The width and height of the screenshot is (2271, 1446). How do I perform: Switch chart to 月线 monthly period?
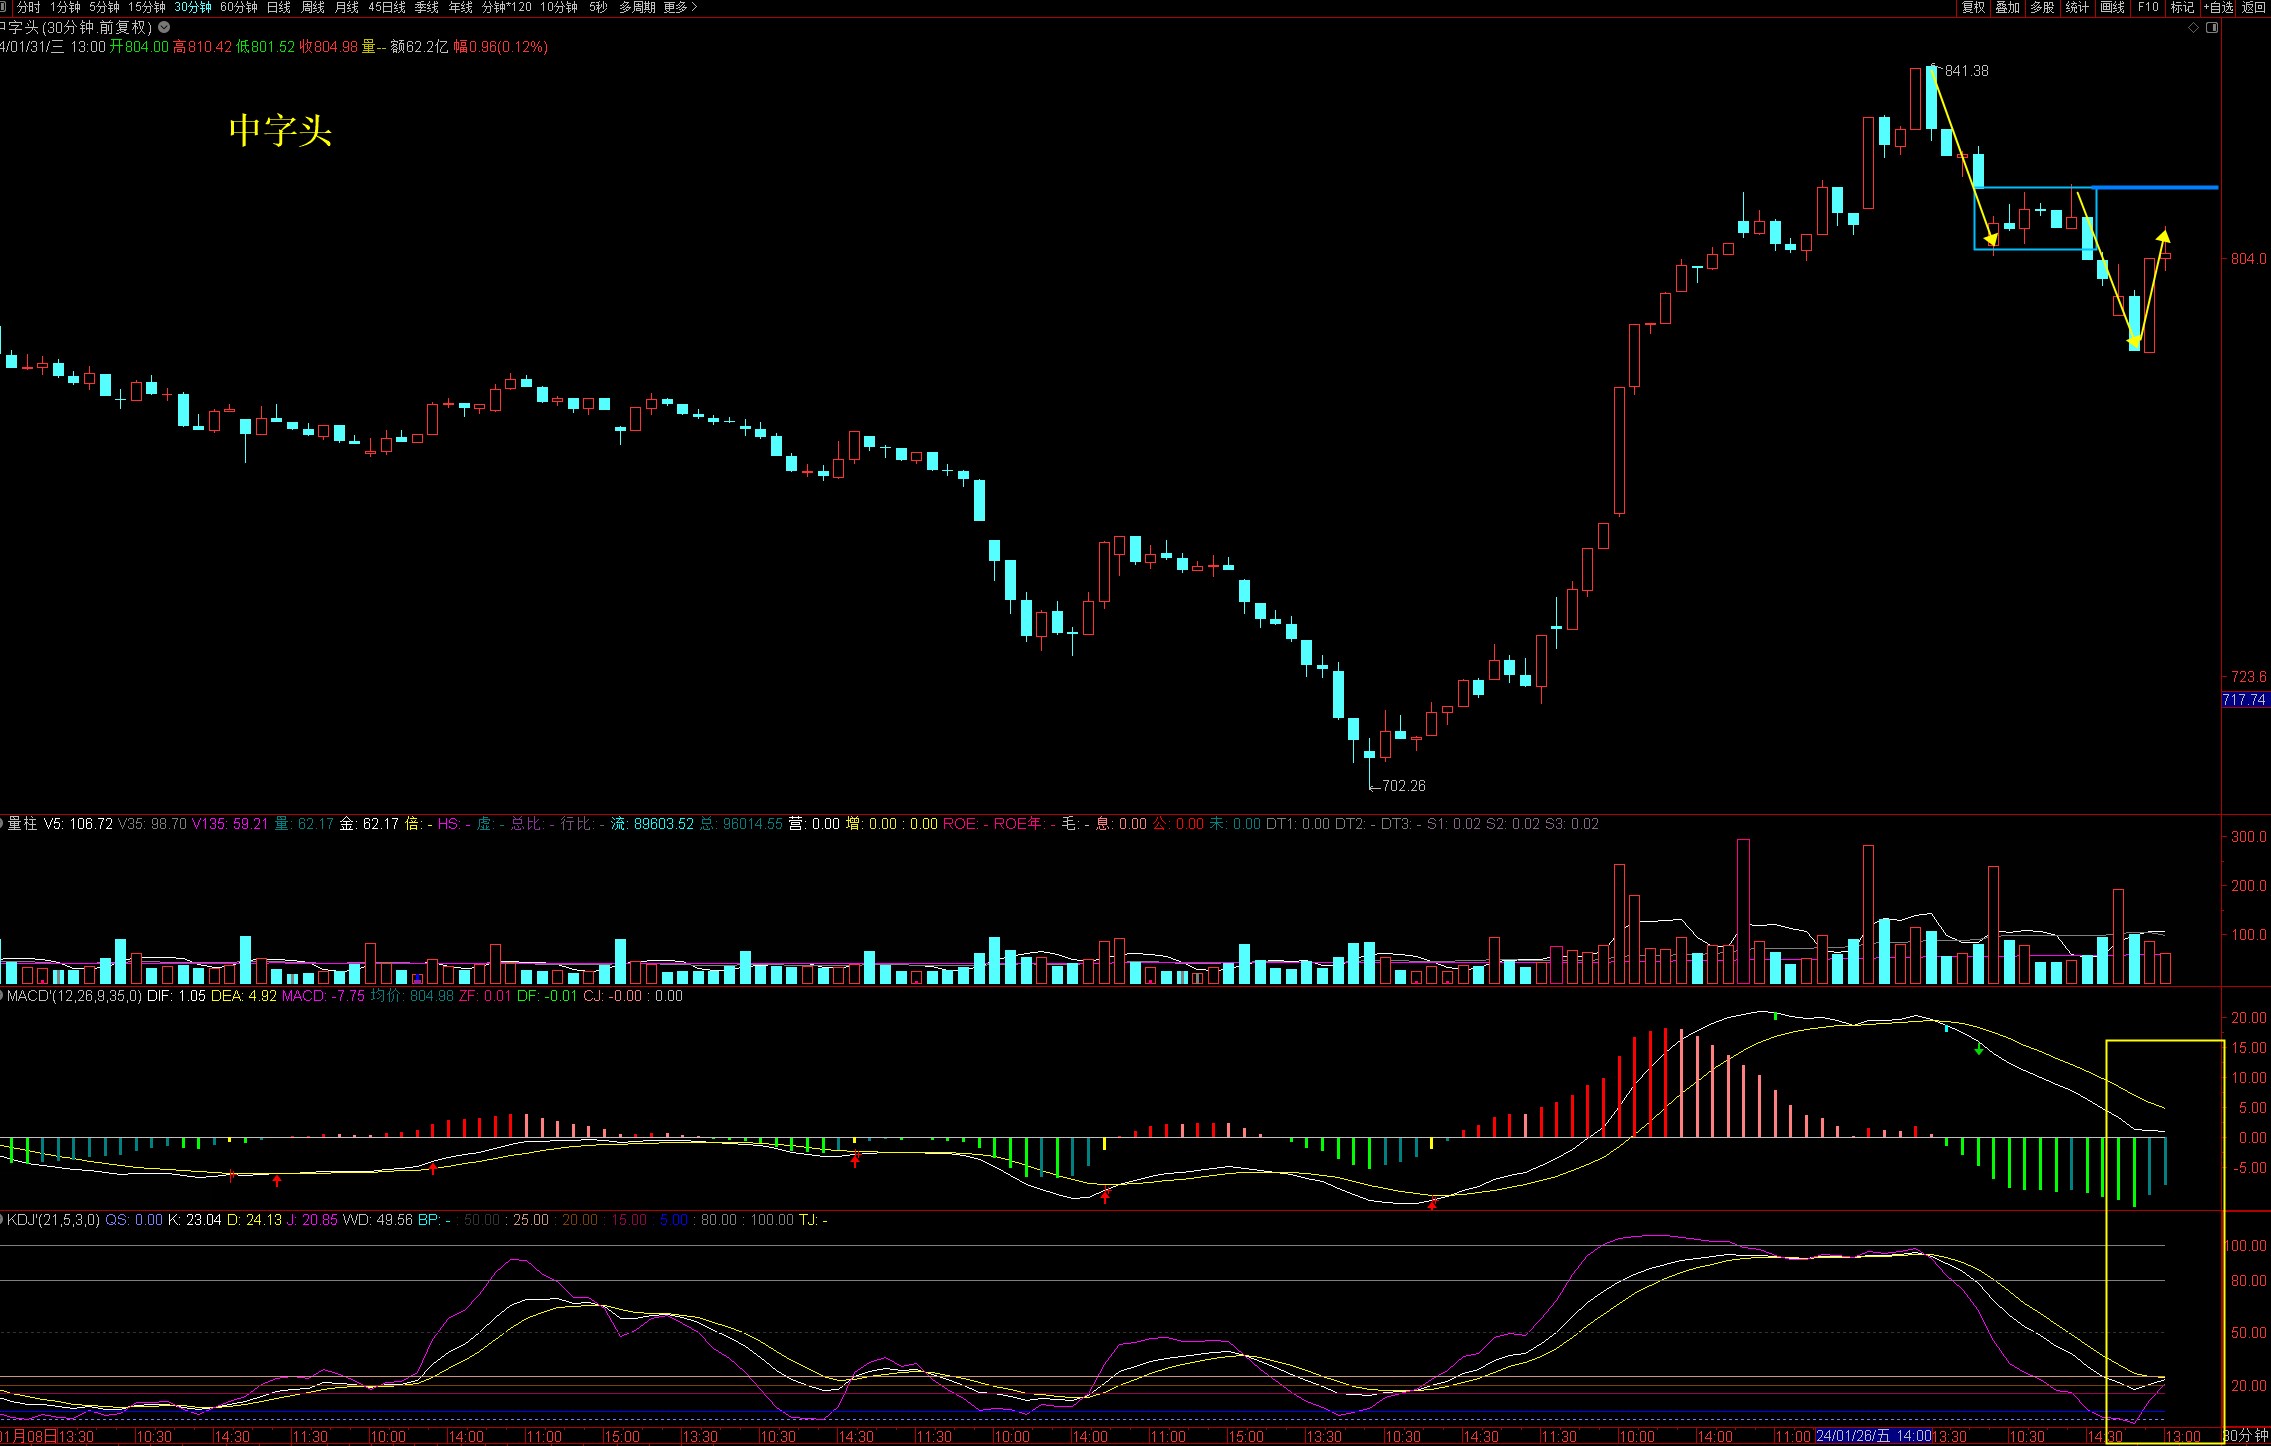[x=347, y=7]
